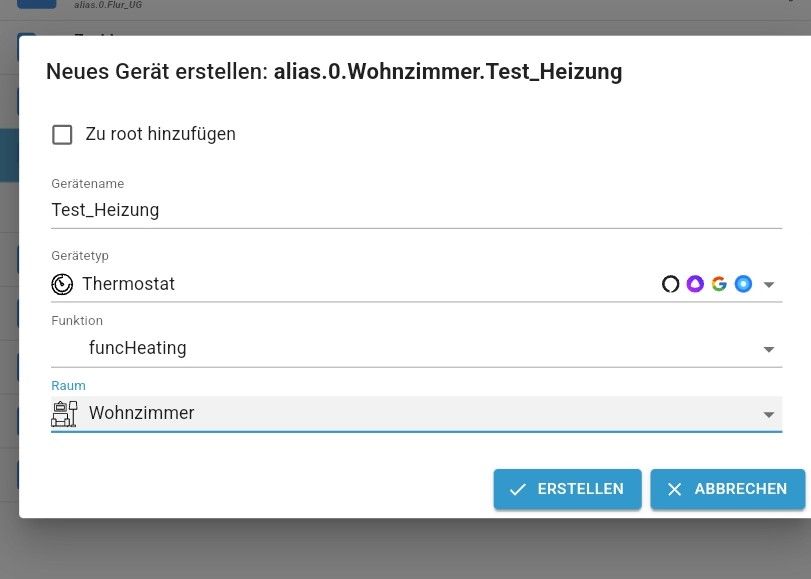The height and width of the screenshot is (579, 811).
Task: Click the checkmark icon on Erstellen
Action: pos(518,489)
